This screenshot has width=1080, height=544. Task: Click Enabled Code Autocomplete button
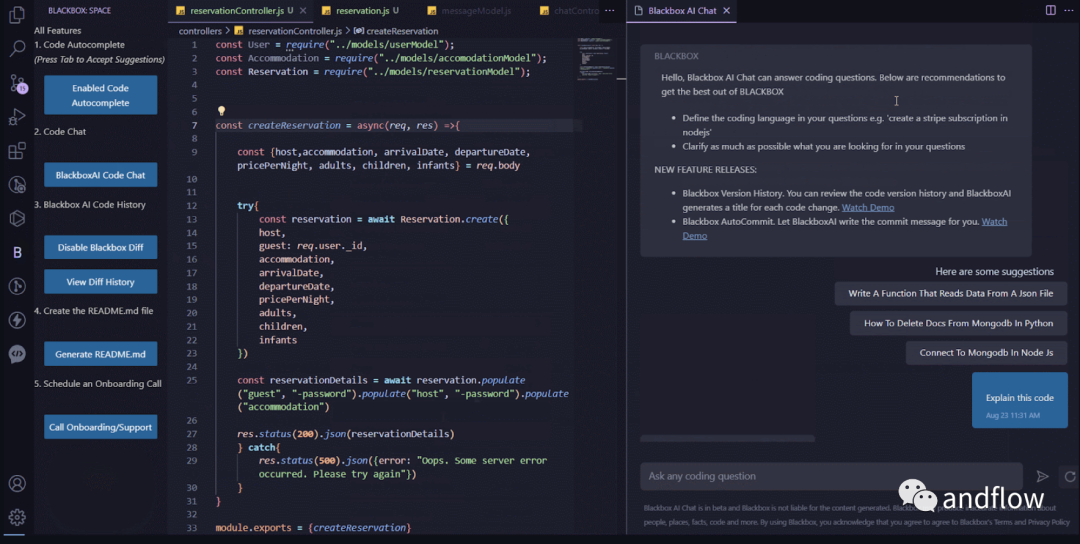coord(101,95)
